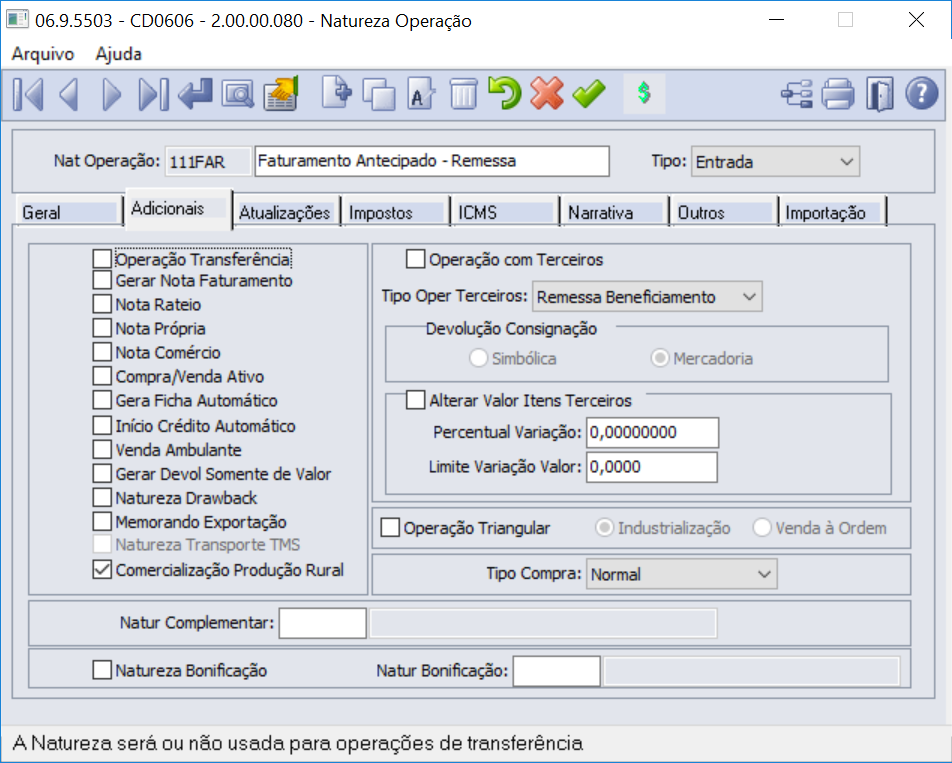Viewport: 952px width, 763px height.
Task: Tick Venda Ambulante checkbox
Action: point(102,449)
